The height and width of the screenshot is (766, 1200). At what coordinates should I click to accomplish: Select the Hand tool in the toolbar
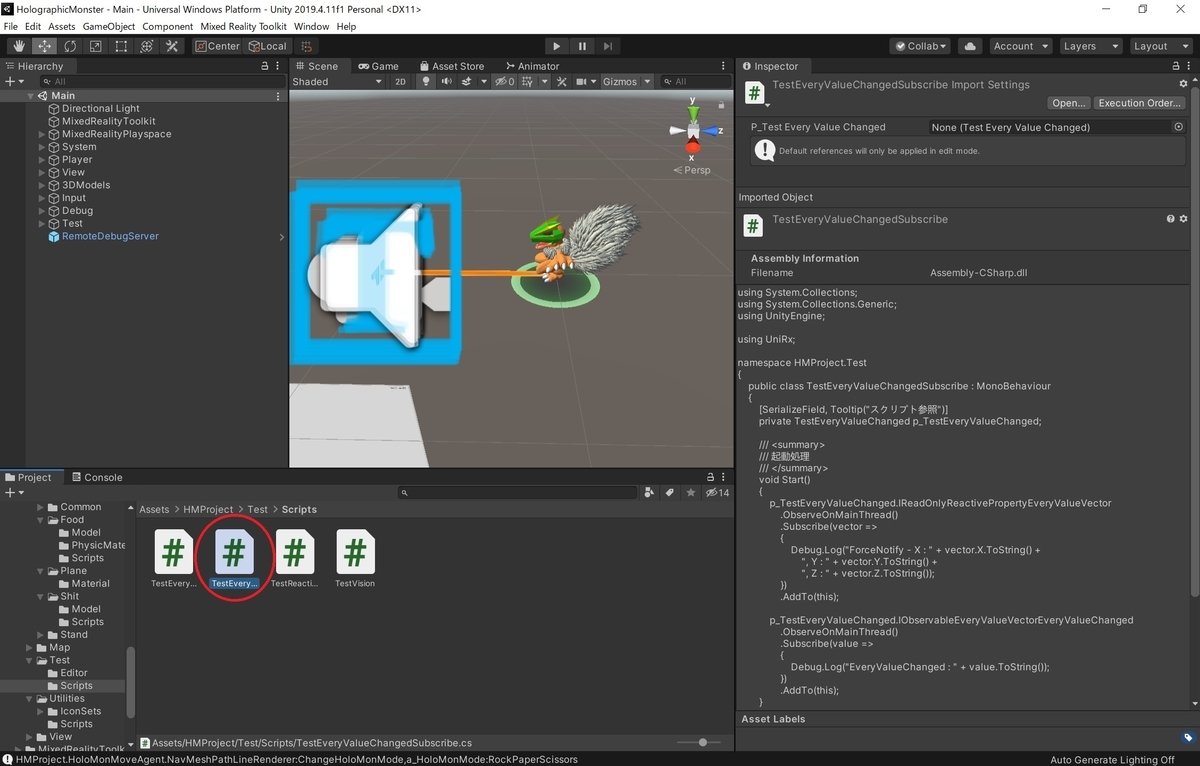(19, 46)
